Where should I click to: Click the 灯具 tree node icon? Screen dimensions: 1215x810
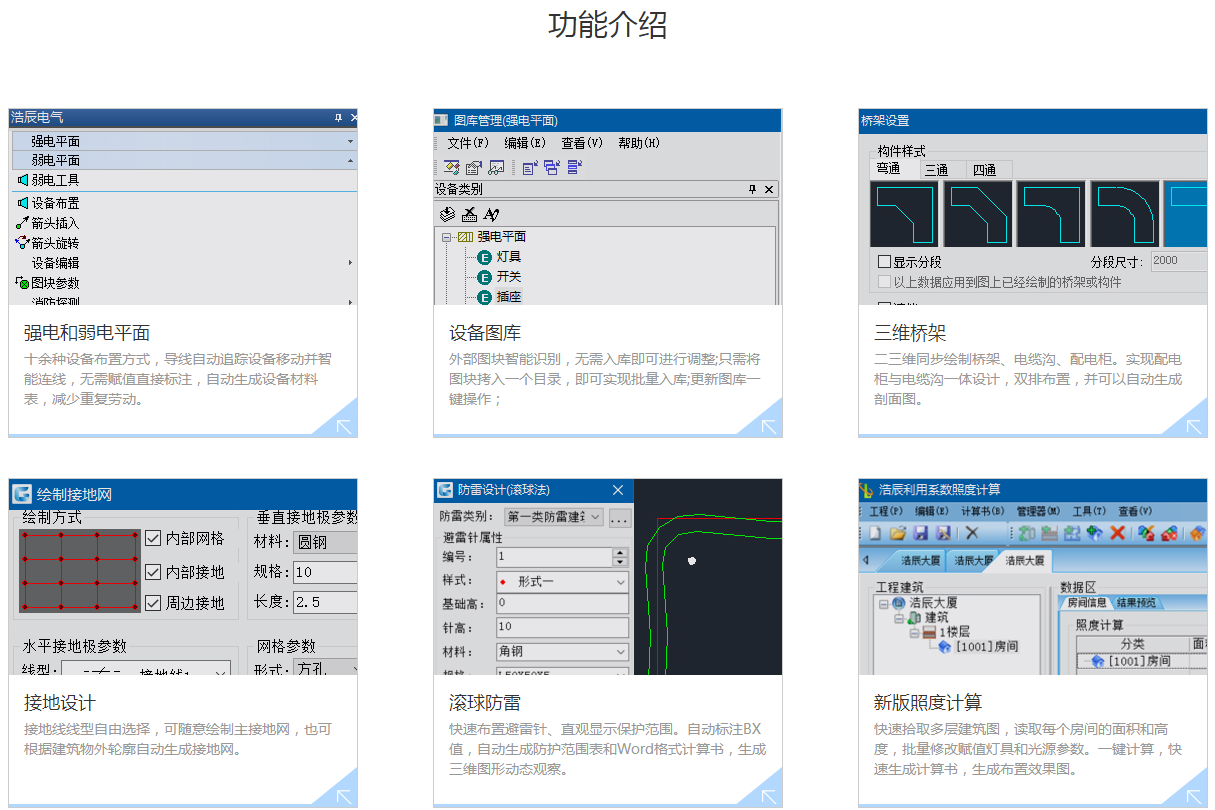(485, 257)
